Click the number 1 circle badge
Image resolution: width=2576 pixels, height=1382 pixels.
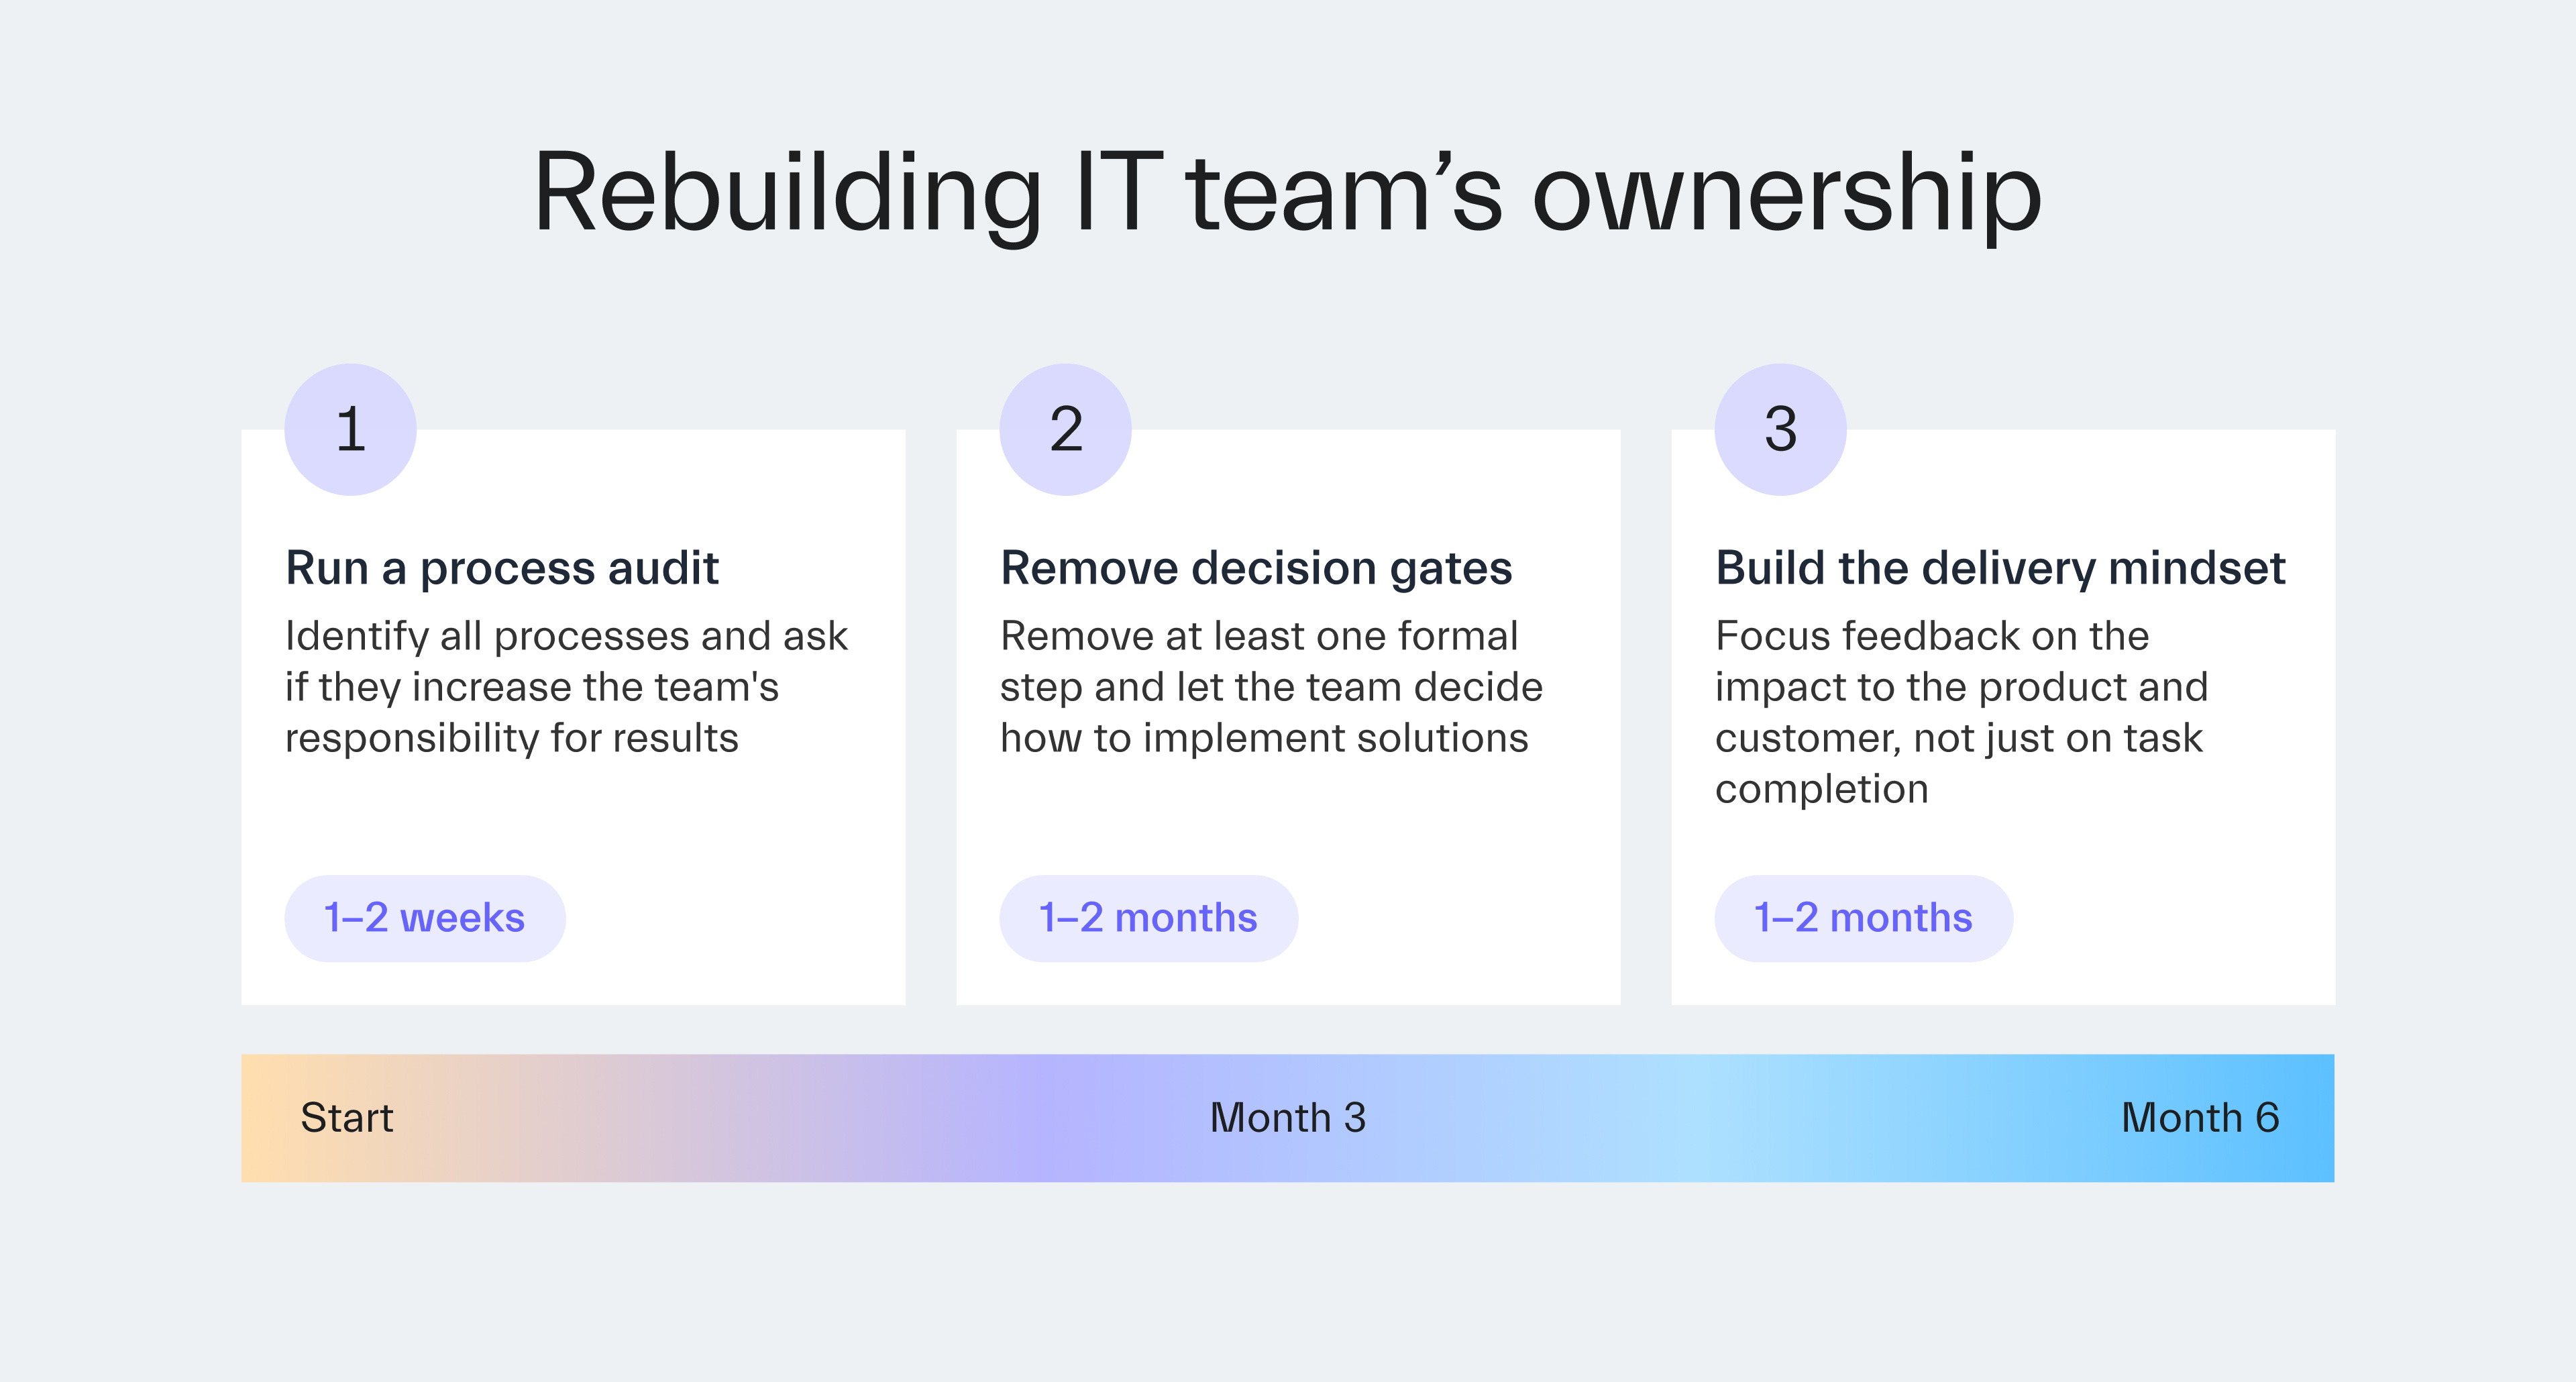point(350,429)
